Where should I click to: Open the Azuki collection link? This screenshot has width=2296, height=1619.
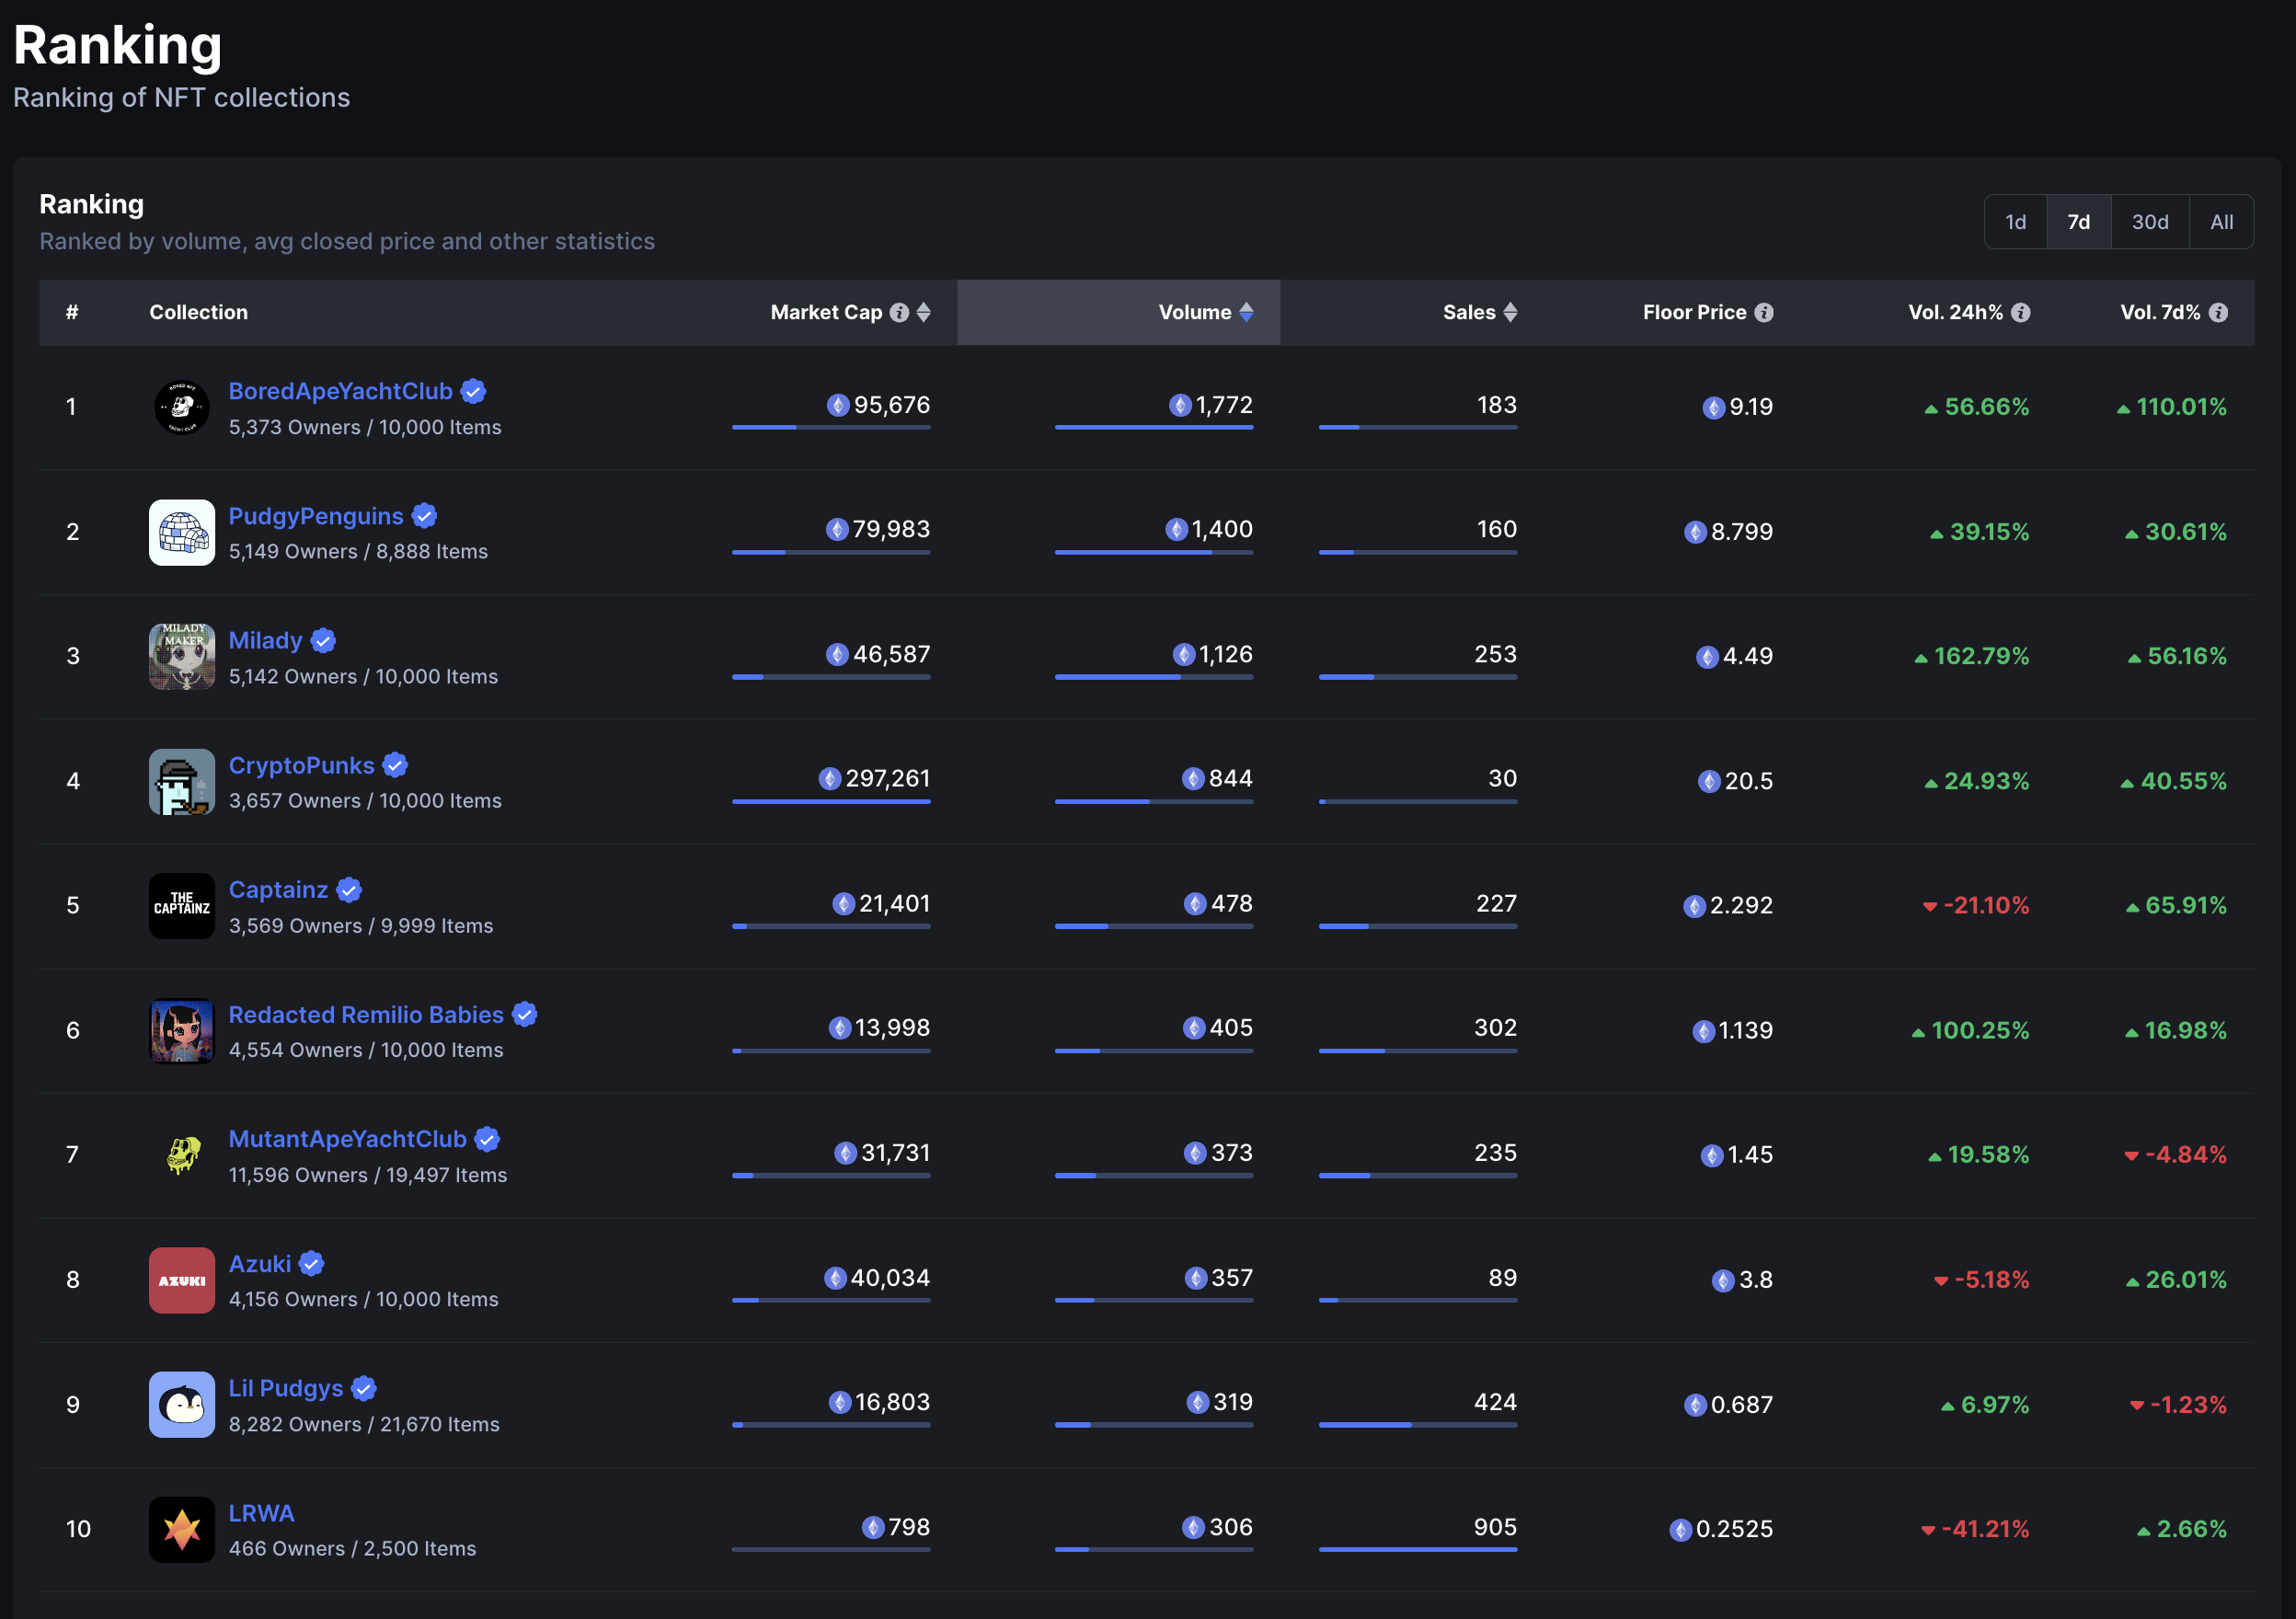[260, 1264]
